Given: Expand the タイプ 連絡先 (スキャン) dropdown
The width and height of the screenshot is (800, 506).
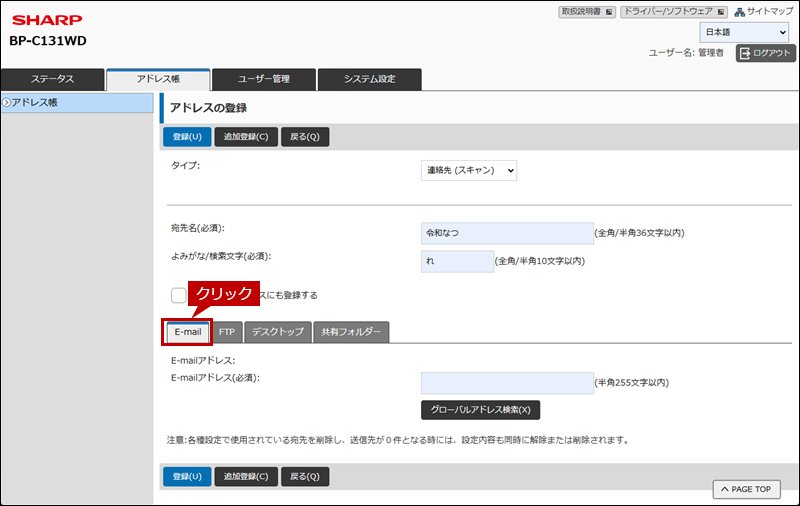Looking at the screenshot, I should coord(469,171).
